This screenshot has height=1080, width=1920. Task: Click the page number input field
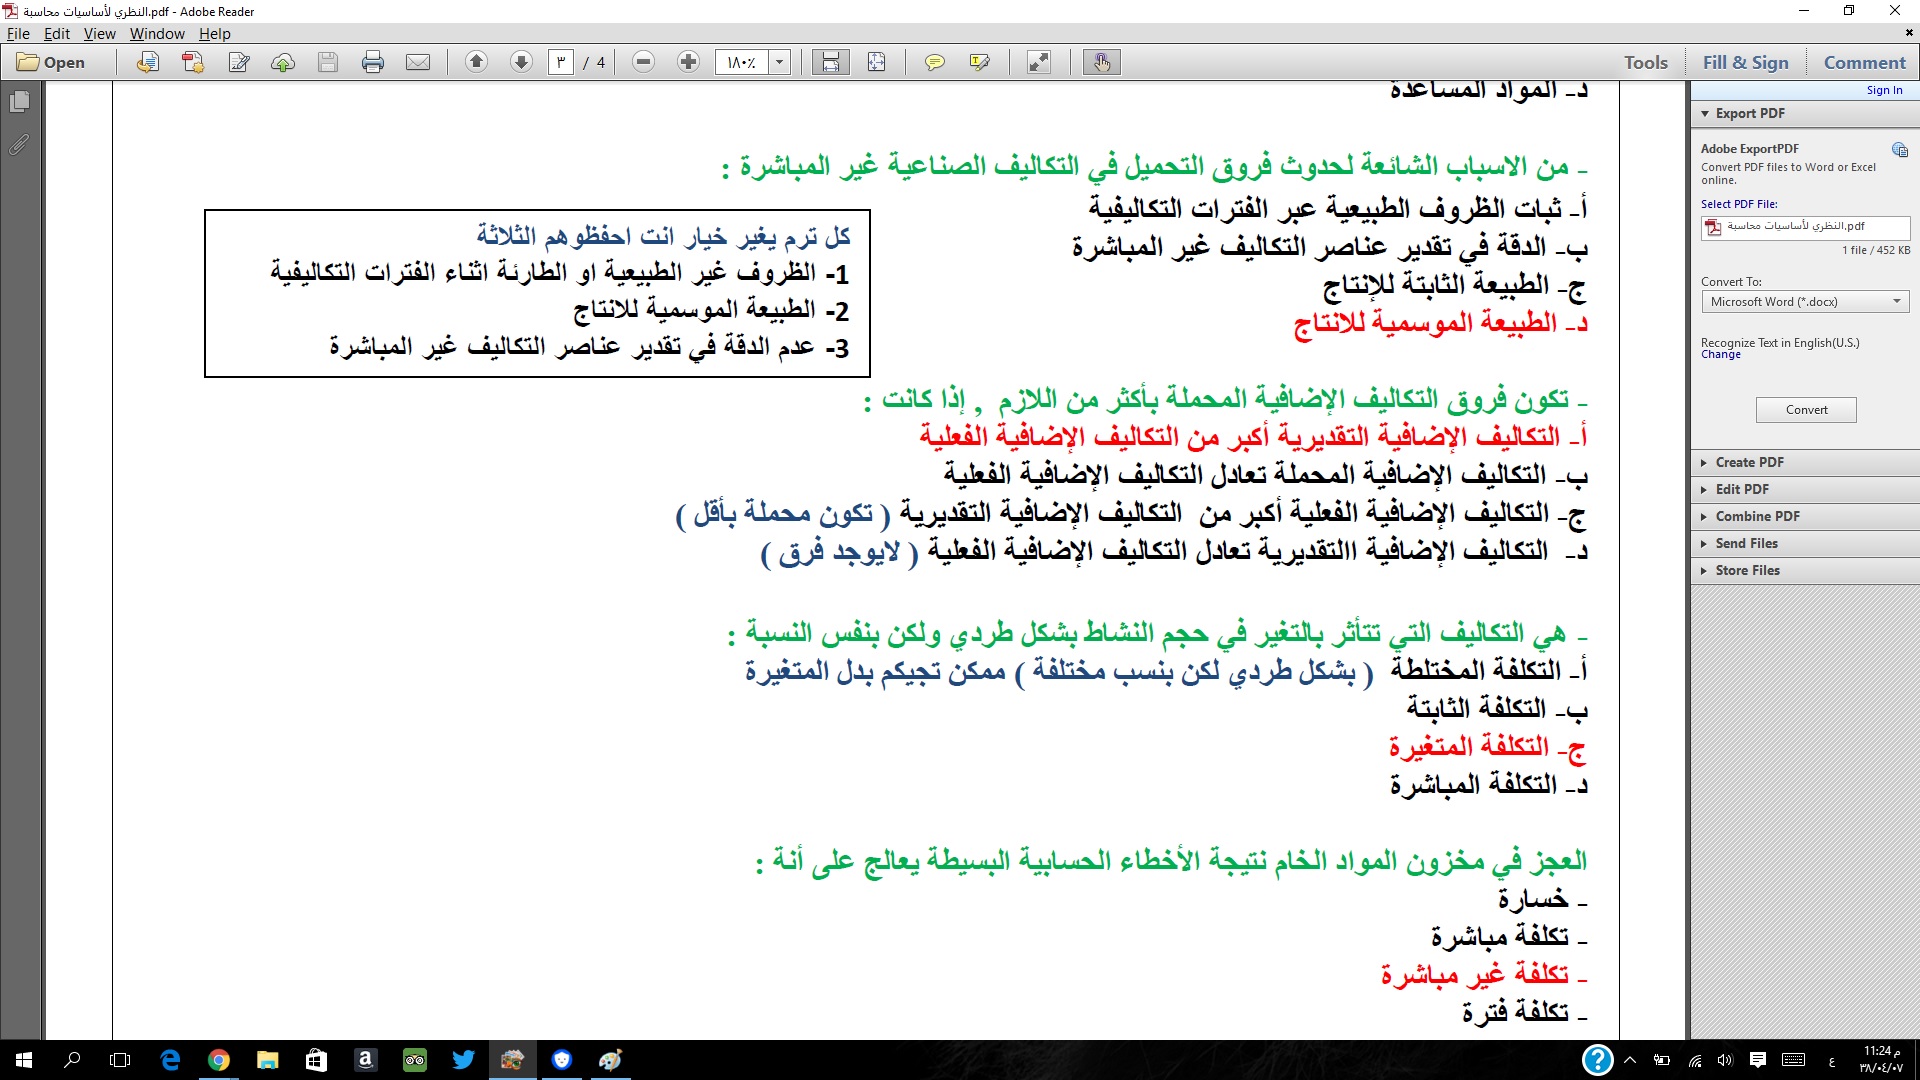(561, 62)
